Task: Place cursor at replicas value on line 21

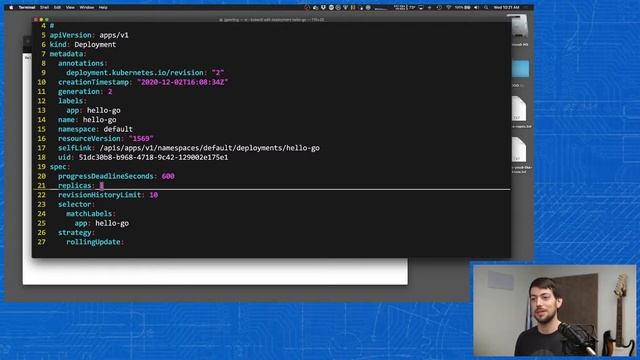Action: (x=102, y=185)
